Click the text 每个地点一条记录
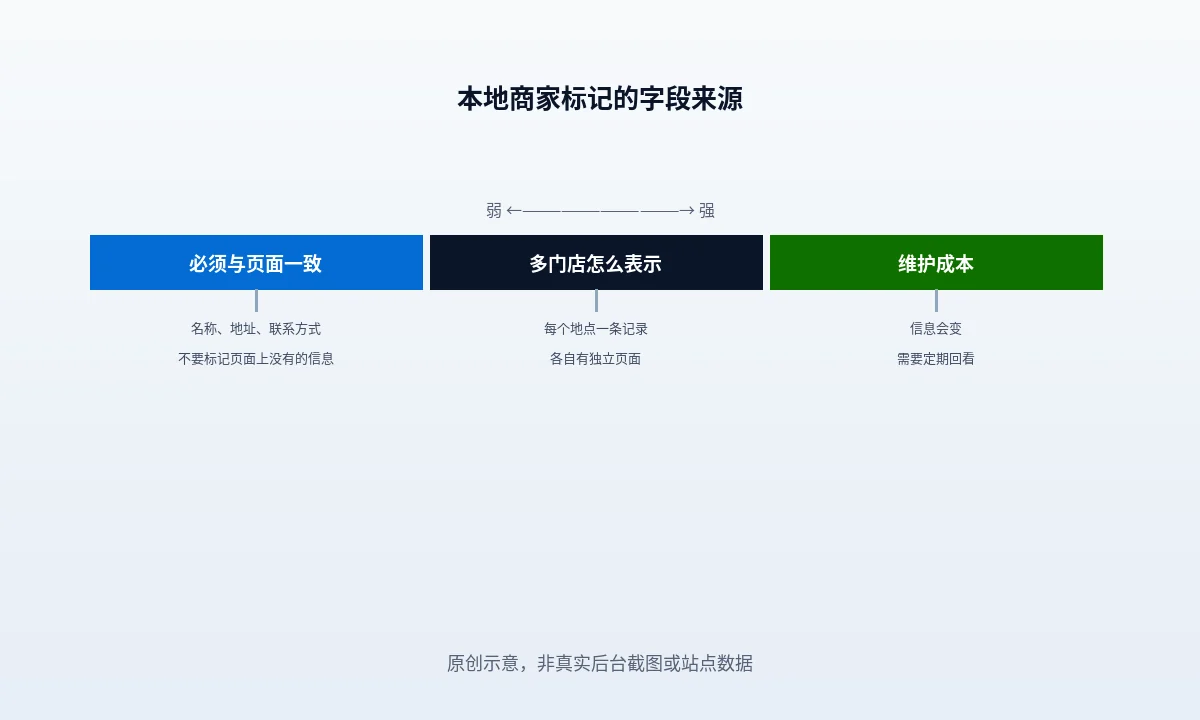The image size is (1200, 720). tap(596, 329)
